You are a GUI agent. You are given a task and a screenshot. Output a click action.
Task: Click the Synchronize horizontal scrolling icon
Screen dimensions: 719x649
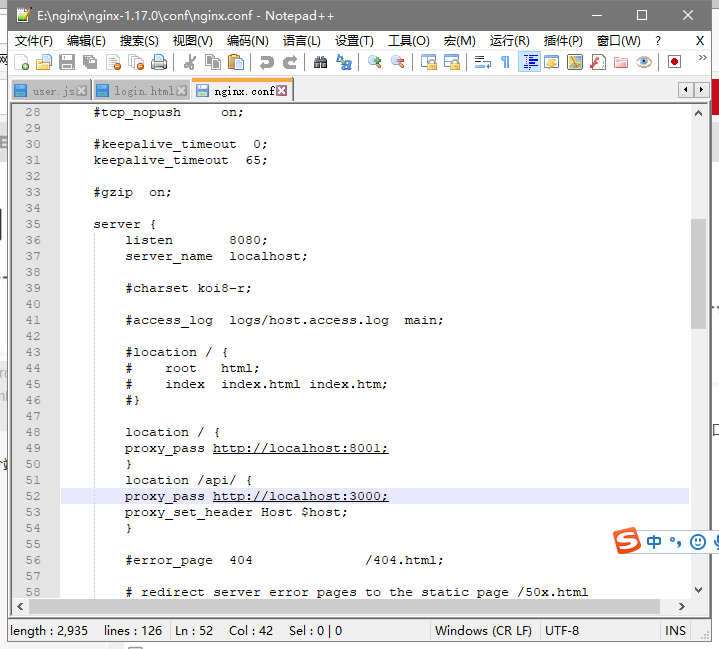click(452, 62)
